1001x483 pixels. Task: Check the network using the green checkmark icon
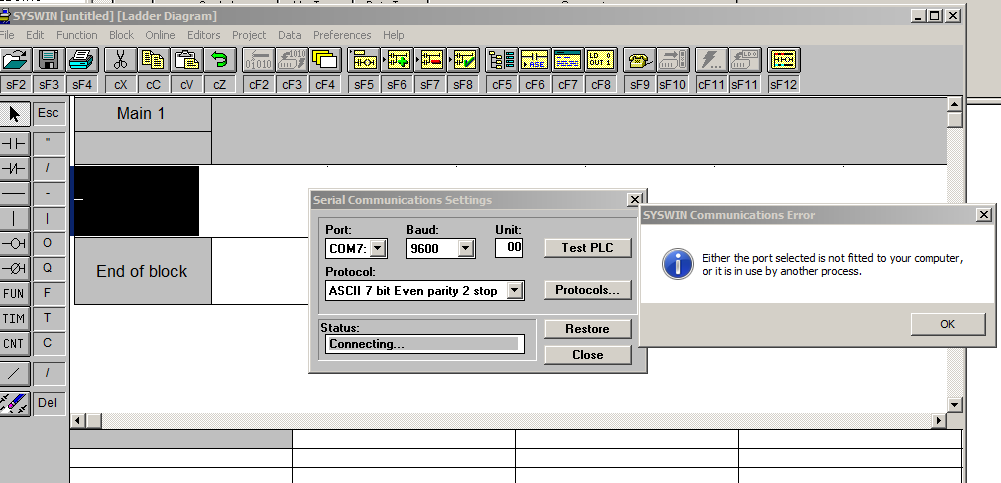point(463,60)
